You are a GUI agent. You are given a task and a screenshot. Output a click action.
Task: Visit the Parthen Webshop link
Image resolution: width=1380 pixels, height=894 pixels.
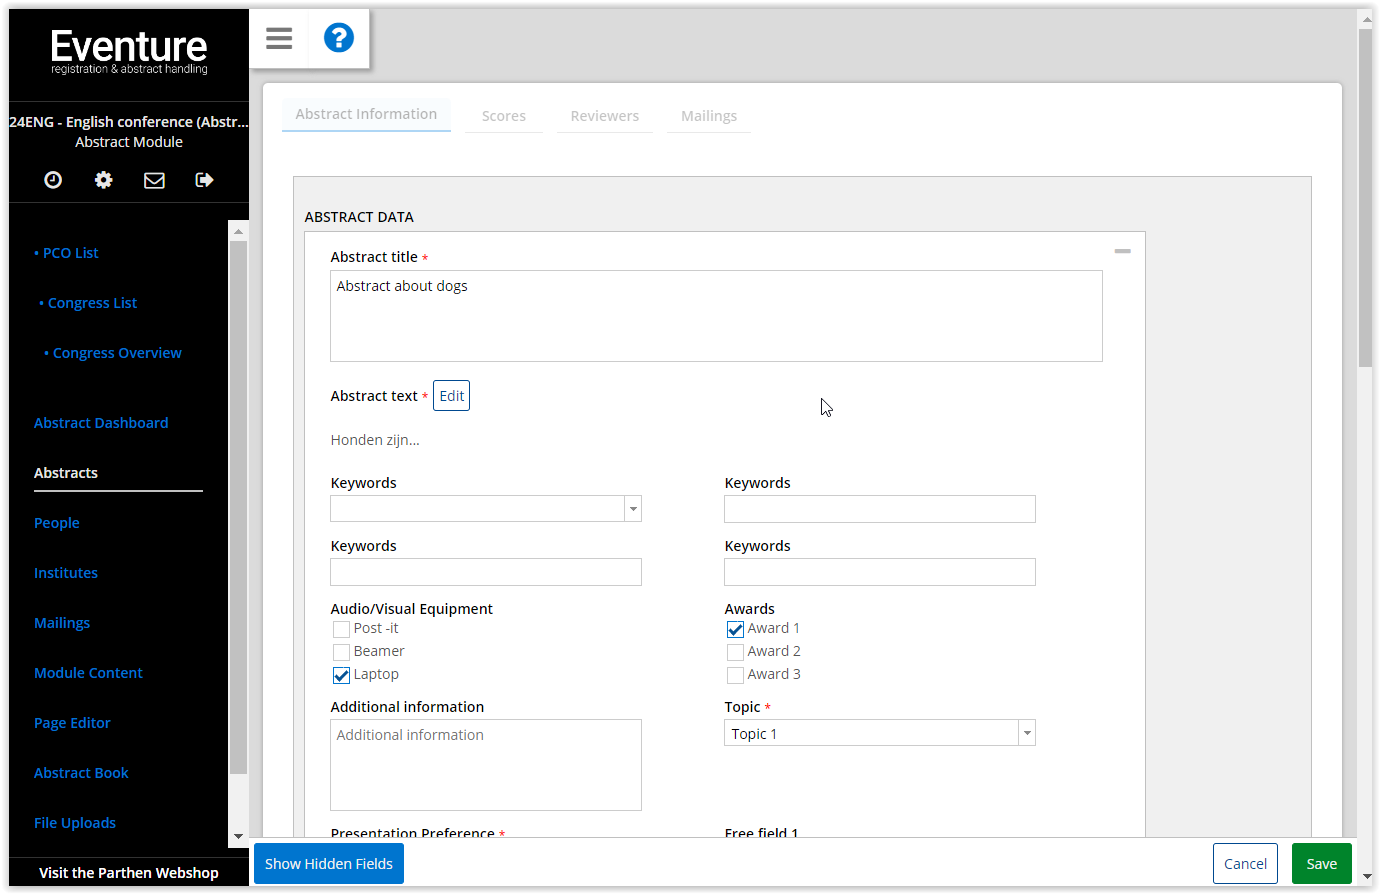point(129,873)
